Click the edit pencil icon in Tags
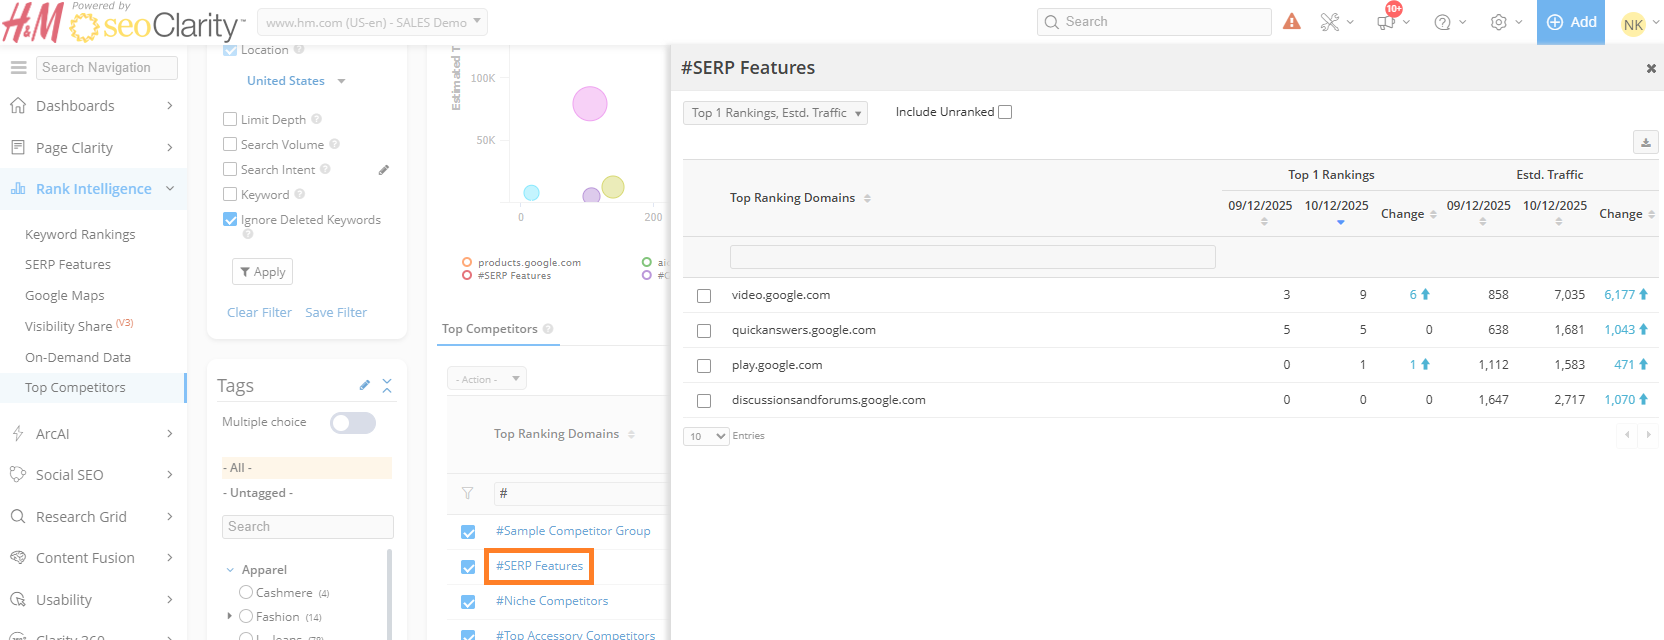Screen dimensions: 1664x640 (x=365, y=385)
